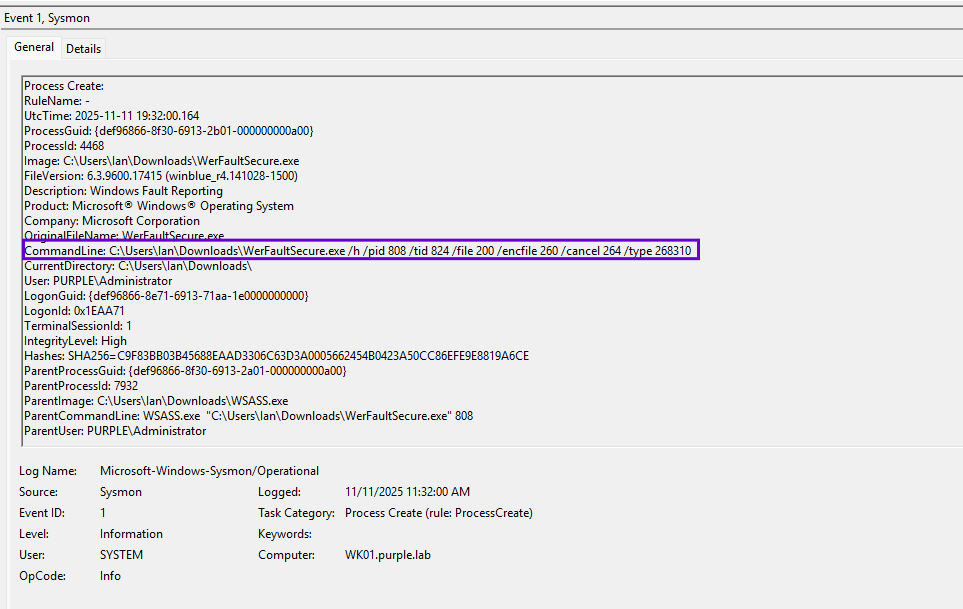Click the Image path line
This screenshot has height=609, width=963.
coord(161,161)
